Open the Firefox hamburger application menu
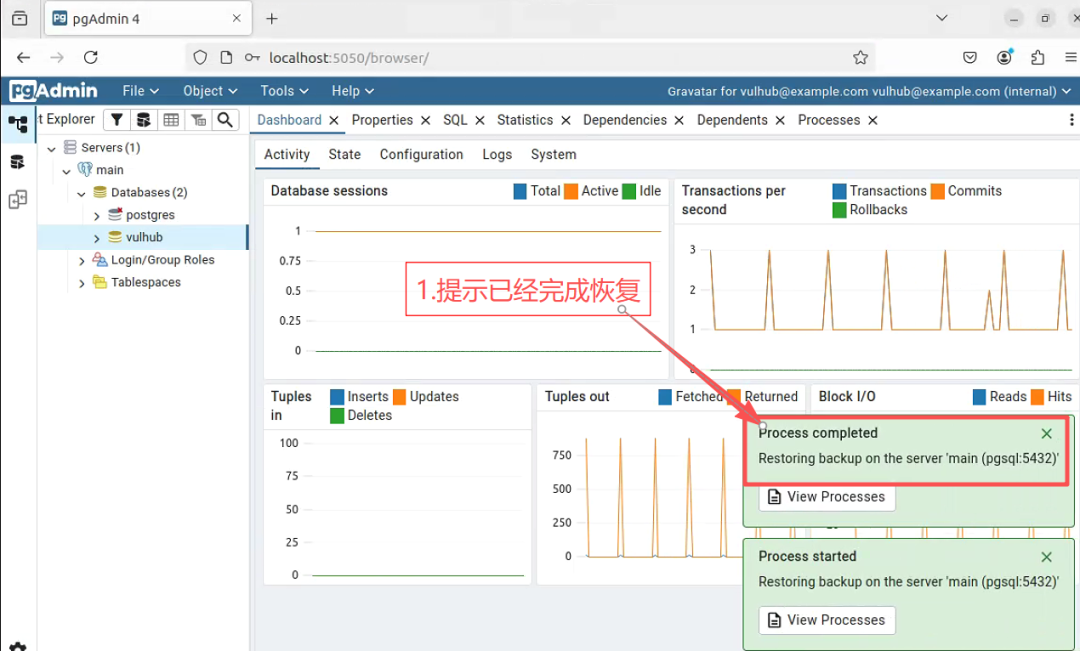Viewport: 1080px width, 651px height. click(x=1071, y=58)
